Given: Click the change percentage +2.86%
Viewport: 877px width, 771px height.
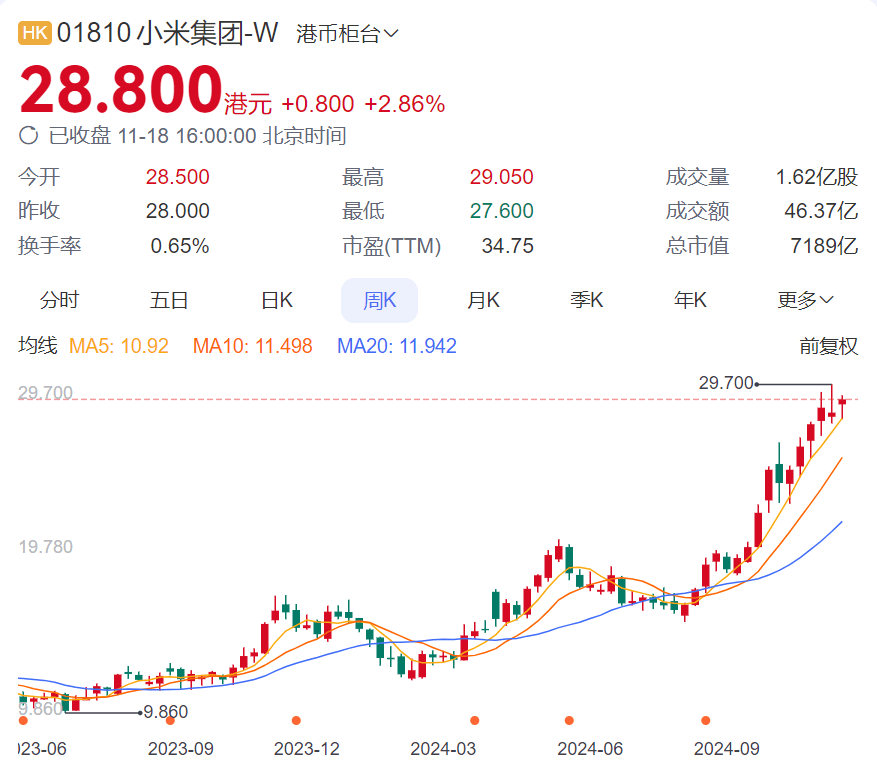Looking at the screenshot, I should pos(404,104).
